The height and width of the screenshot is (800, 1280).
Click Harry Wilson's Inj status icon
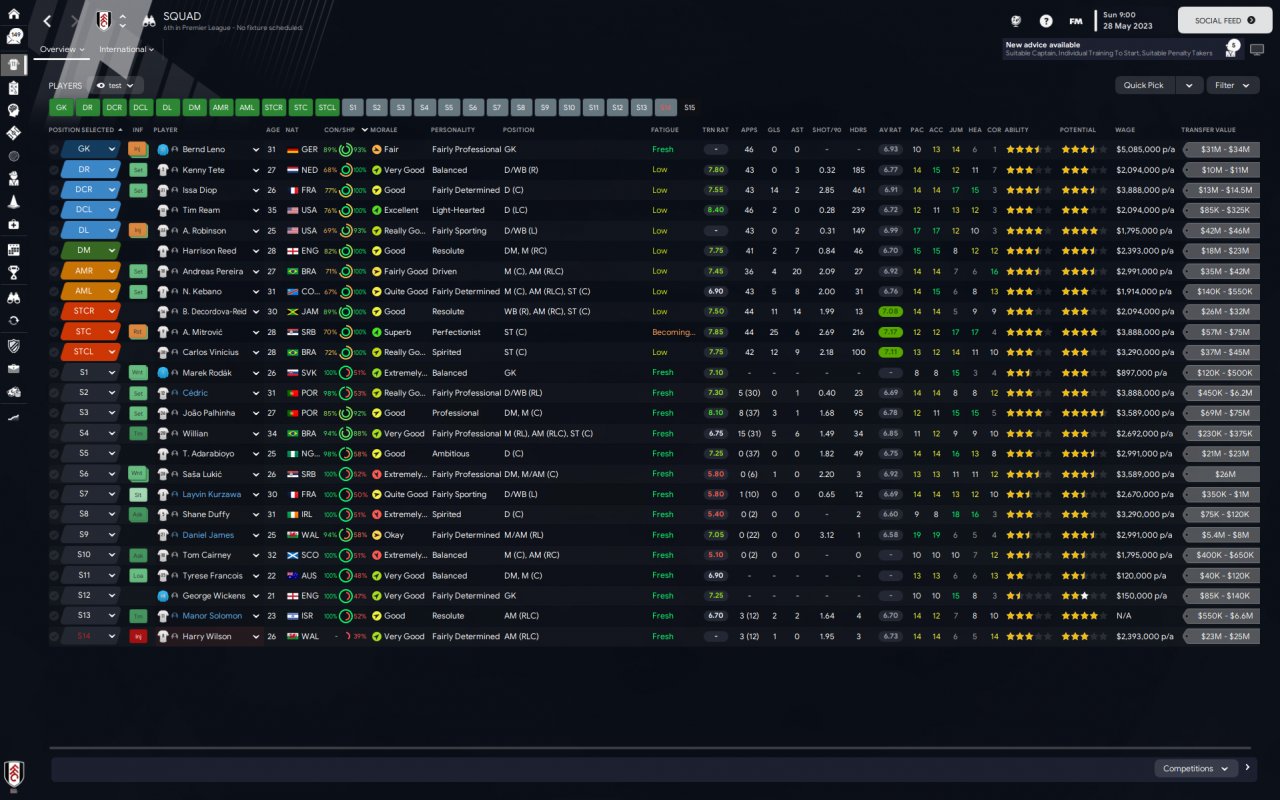(x=138, y=636)
